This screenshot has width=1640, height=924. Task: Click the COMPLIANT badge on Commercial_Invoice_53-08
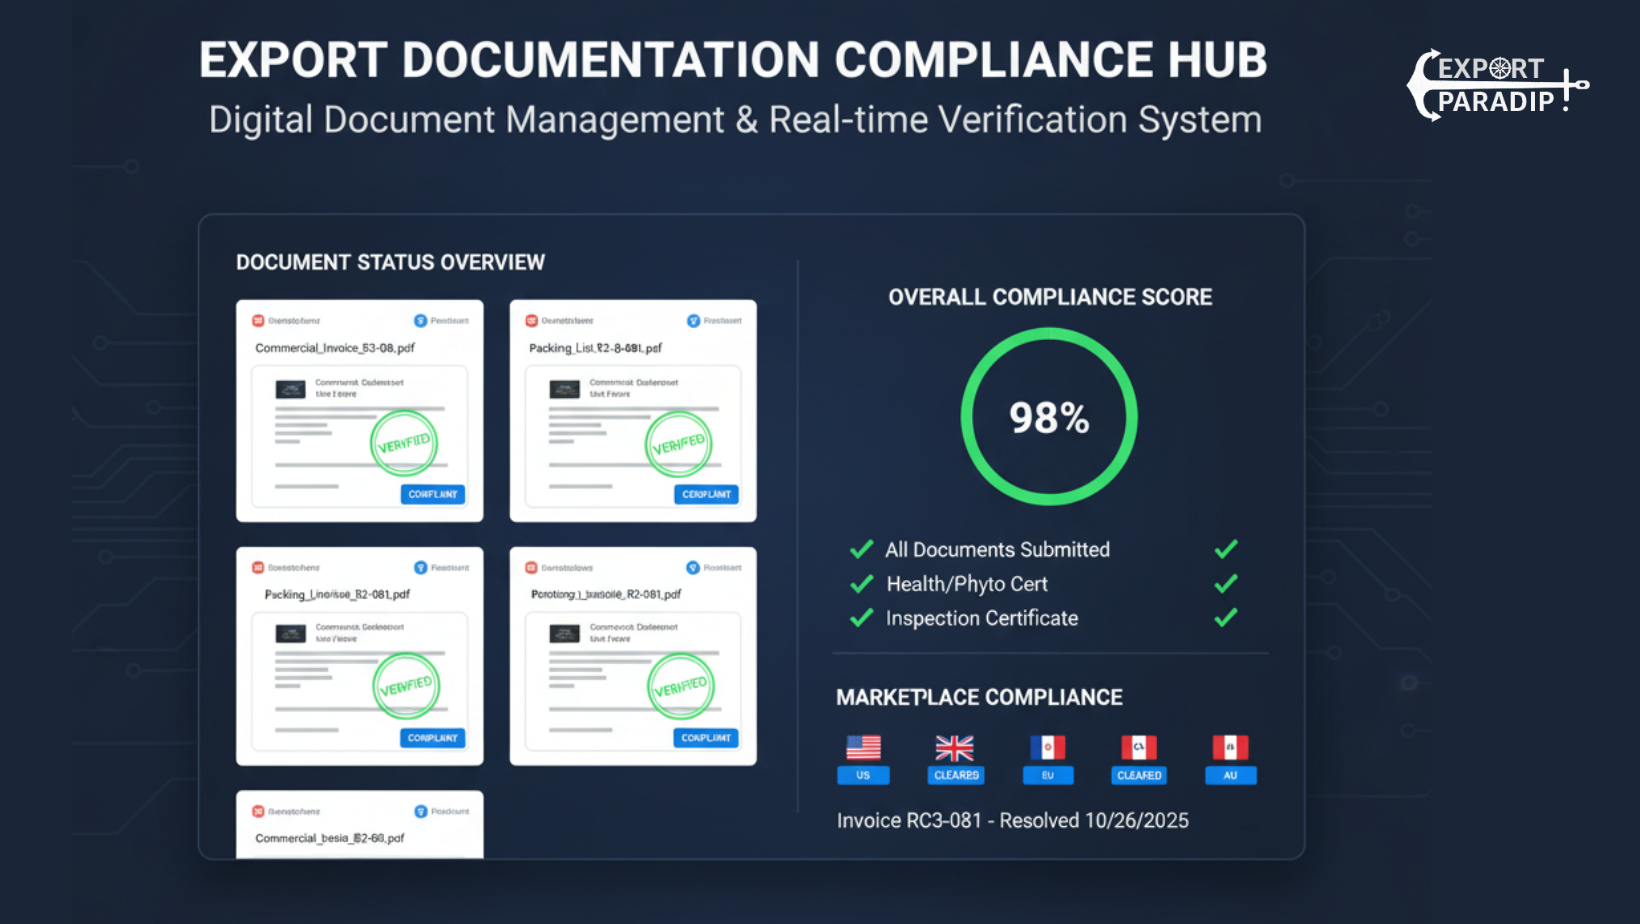tap(432, 493)
